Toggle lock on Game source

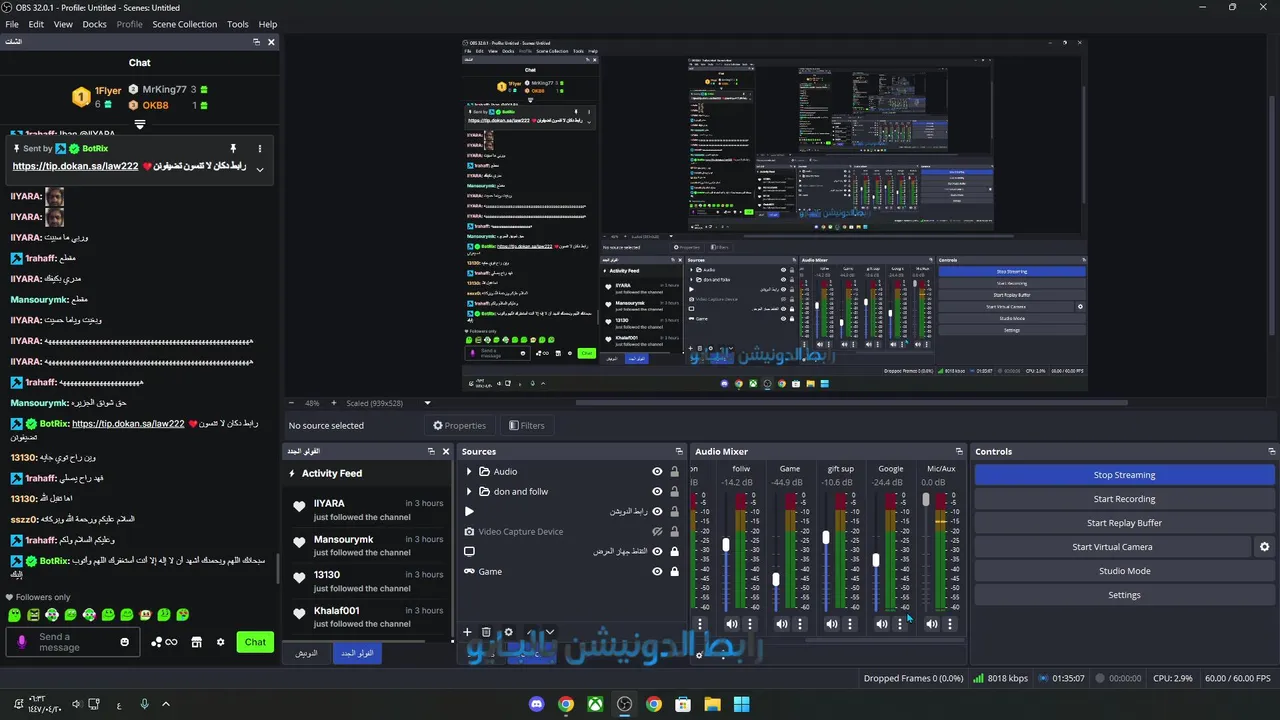pos(675,572)
